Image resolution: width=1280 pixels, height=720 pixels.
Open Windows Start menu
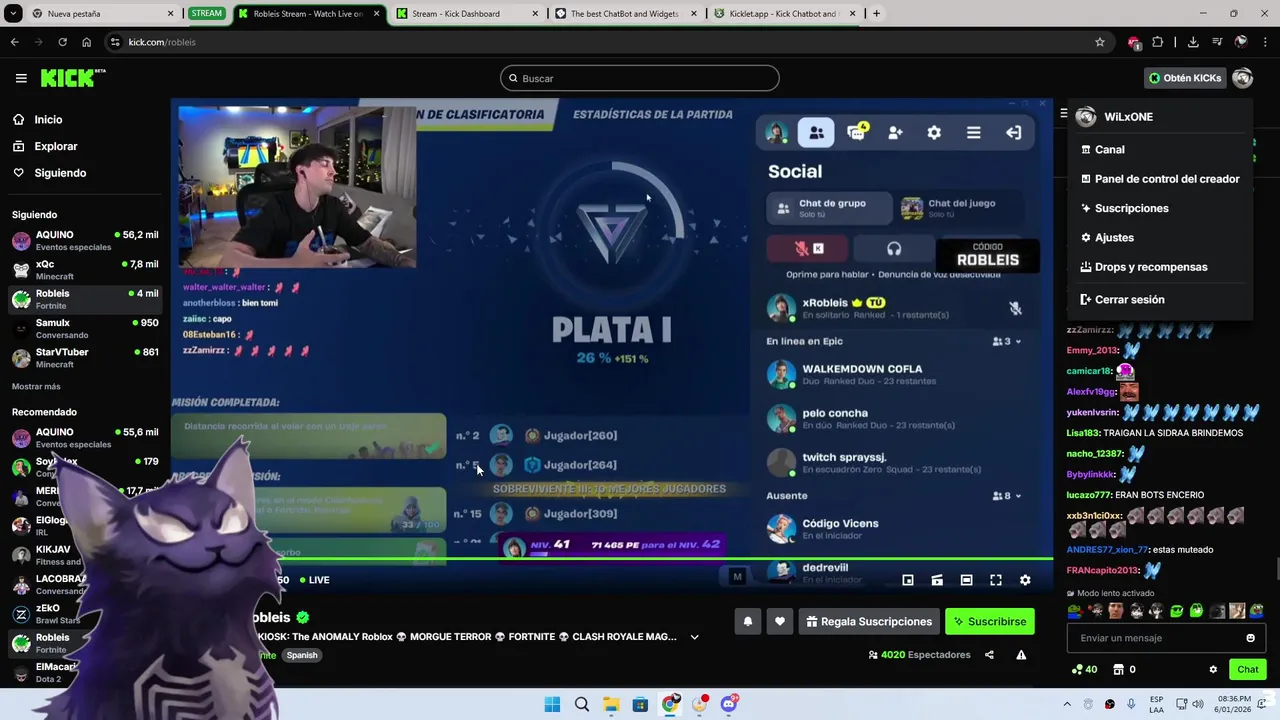552,704
